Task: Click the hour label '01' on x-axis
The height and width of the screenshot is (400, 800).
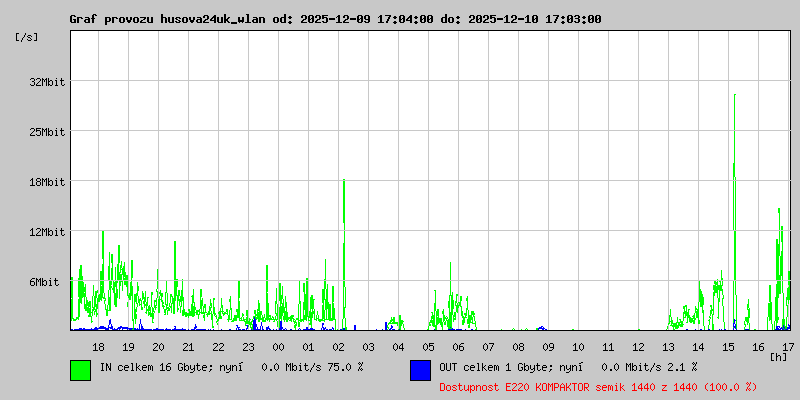Action: [309, 347]
